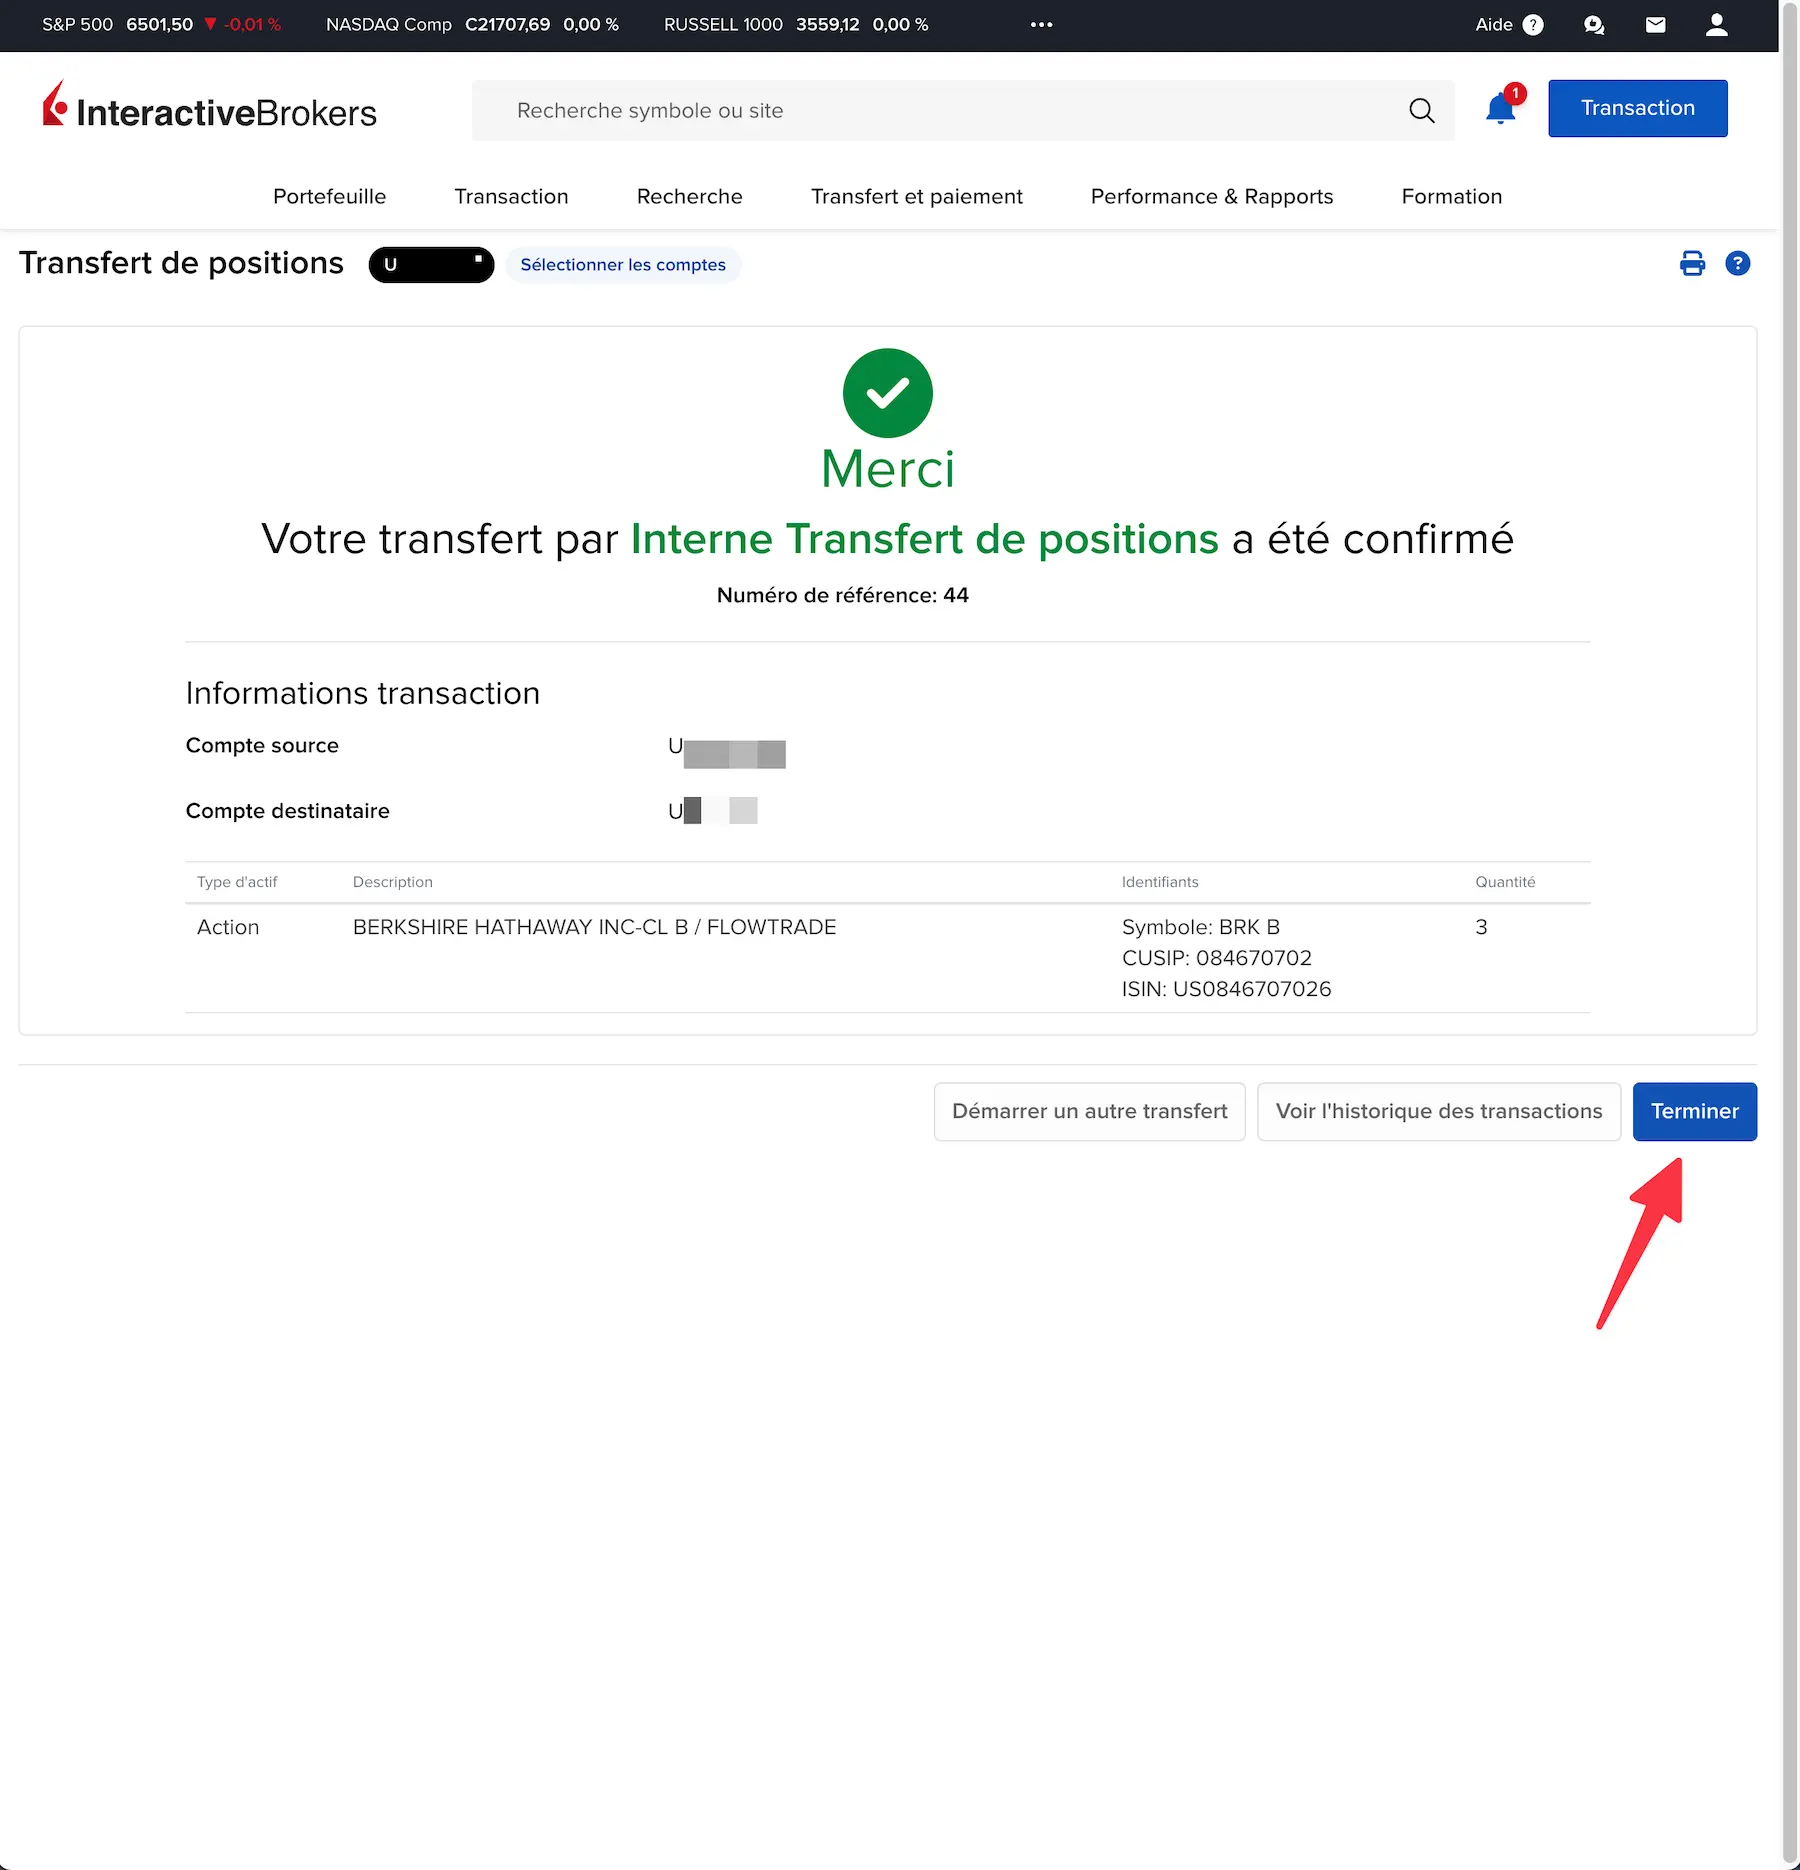Click Démarrer un autre transfert

[1090, 1111]
